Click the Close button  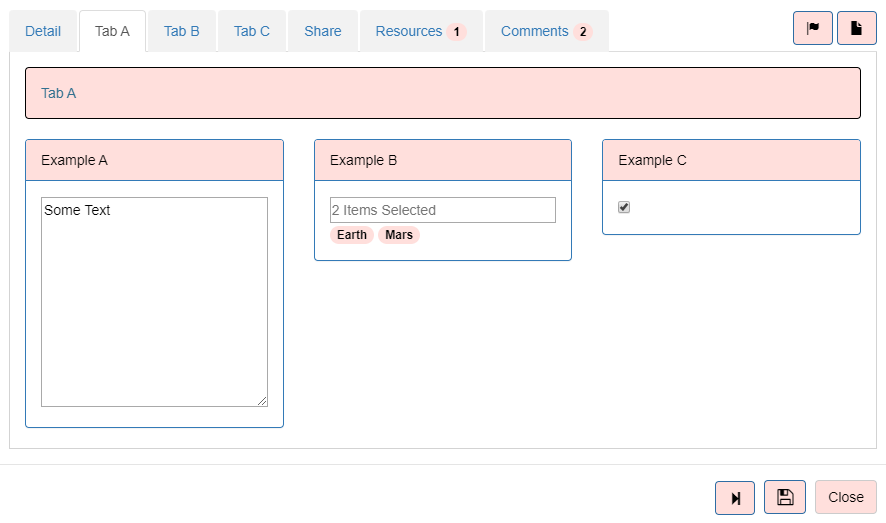(x=846, y=497)
